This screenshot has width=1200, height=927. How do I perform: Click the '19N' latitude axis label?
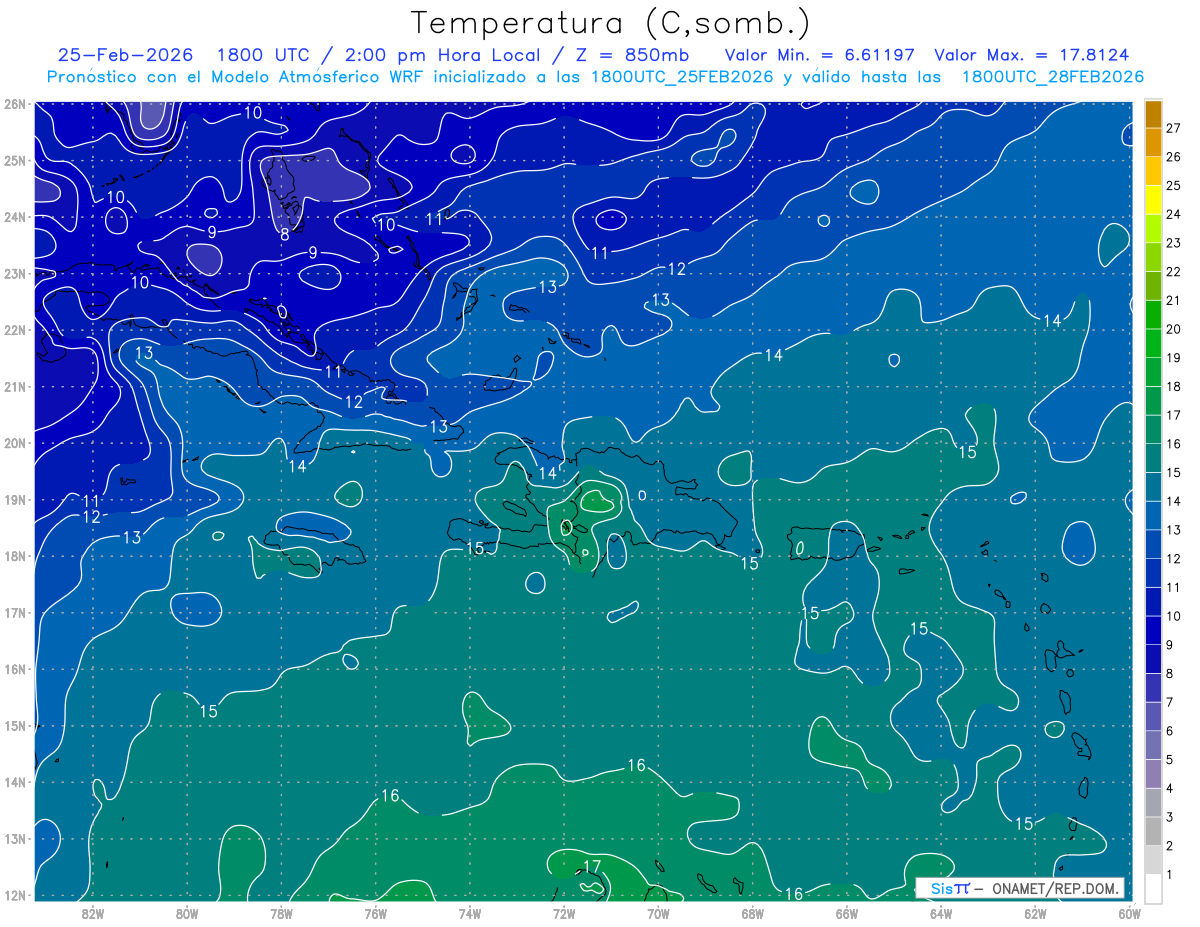pos(14,499)
